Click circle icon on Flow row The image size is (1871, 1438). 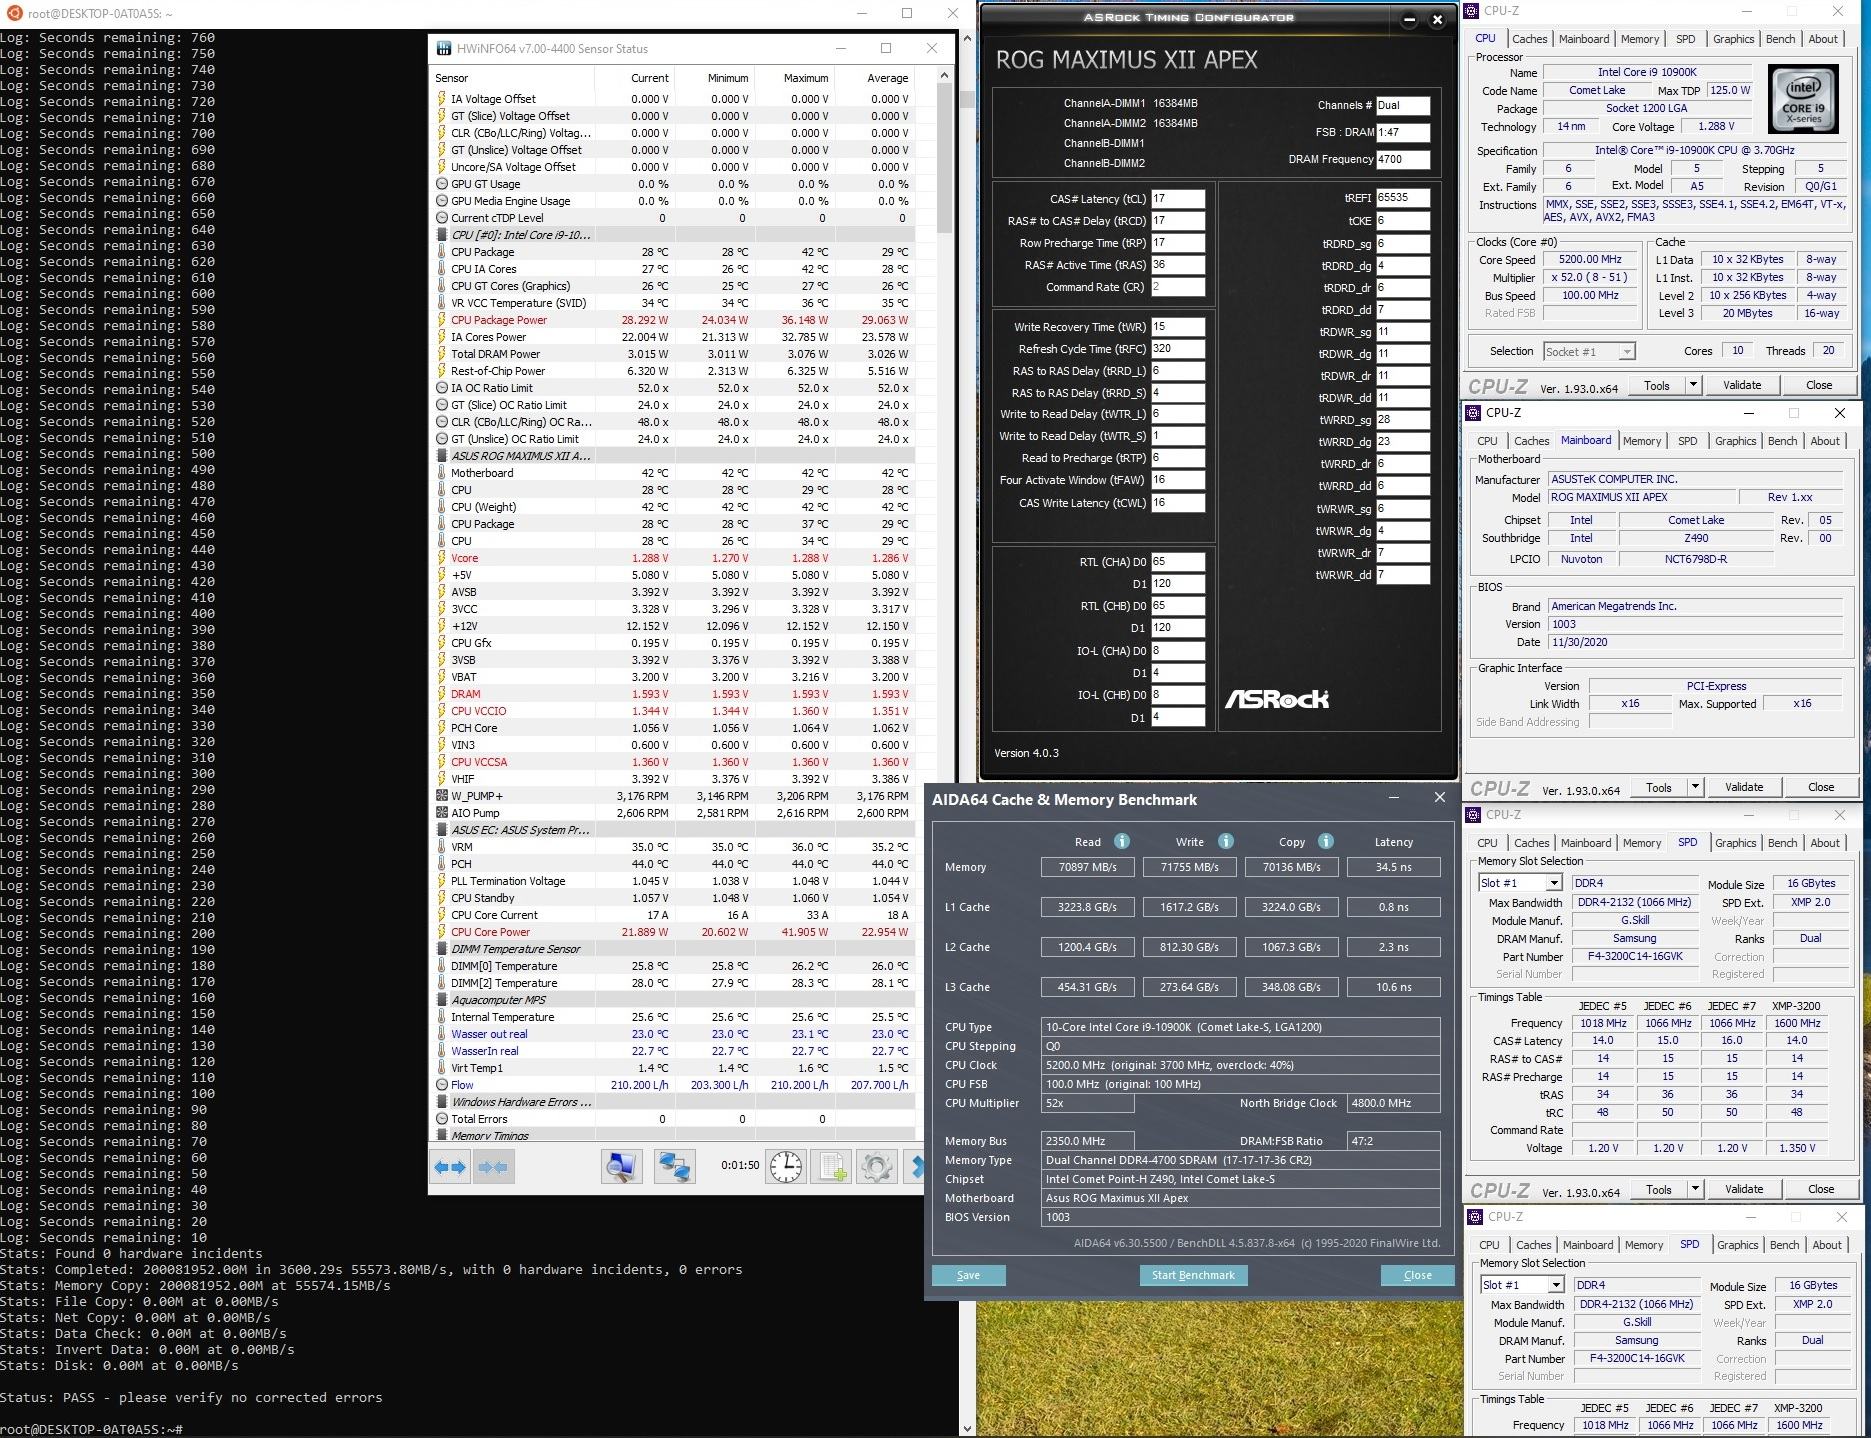[x=442, y=1085]
